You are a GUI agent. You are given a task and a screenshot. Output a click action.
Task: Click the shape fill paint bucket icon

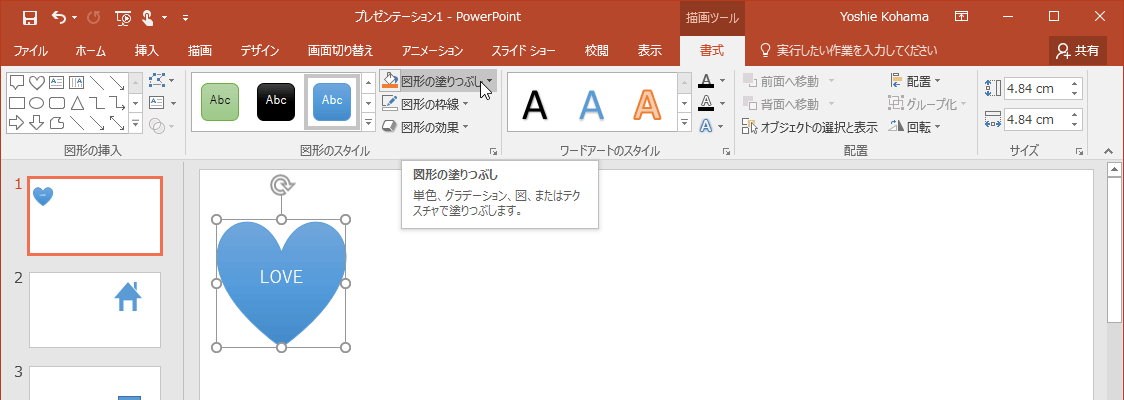pyautogui.click(x=389, y=81)
